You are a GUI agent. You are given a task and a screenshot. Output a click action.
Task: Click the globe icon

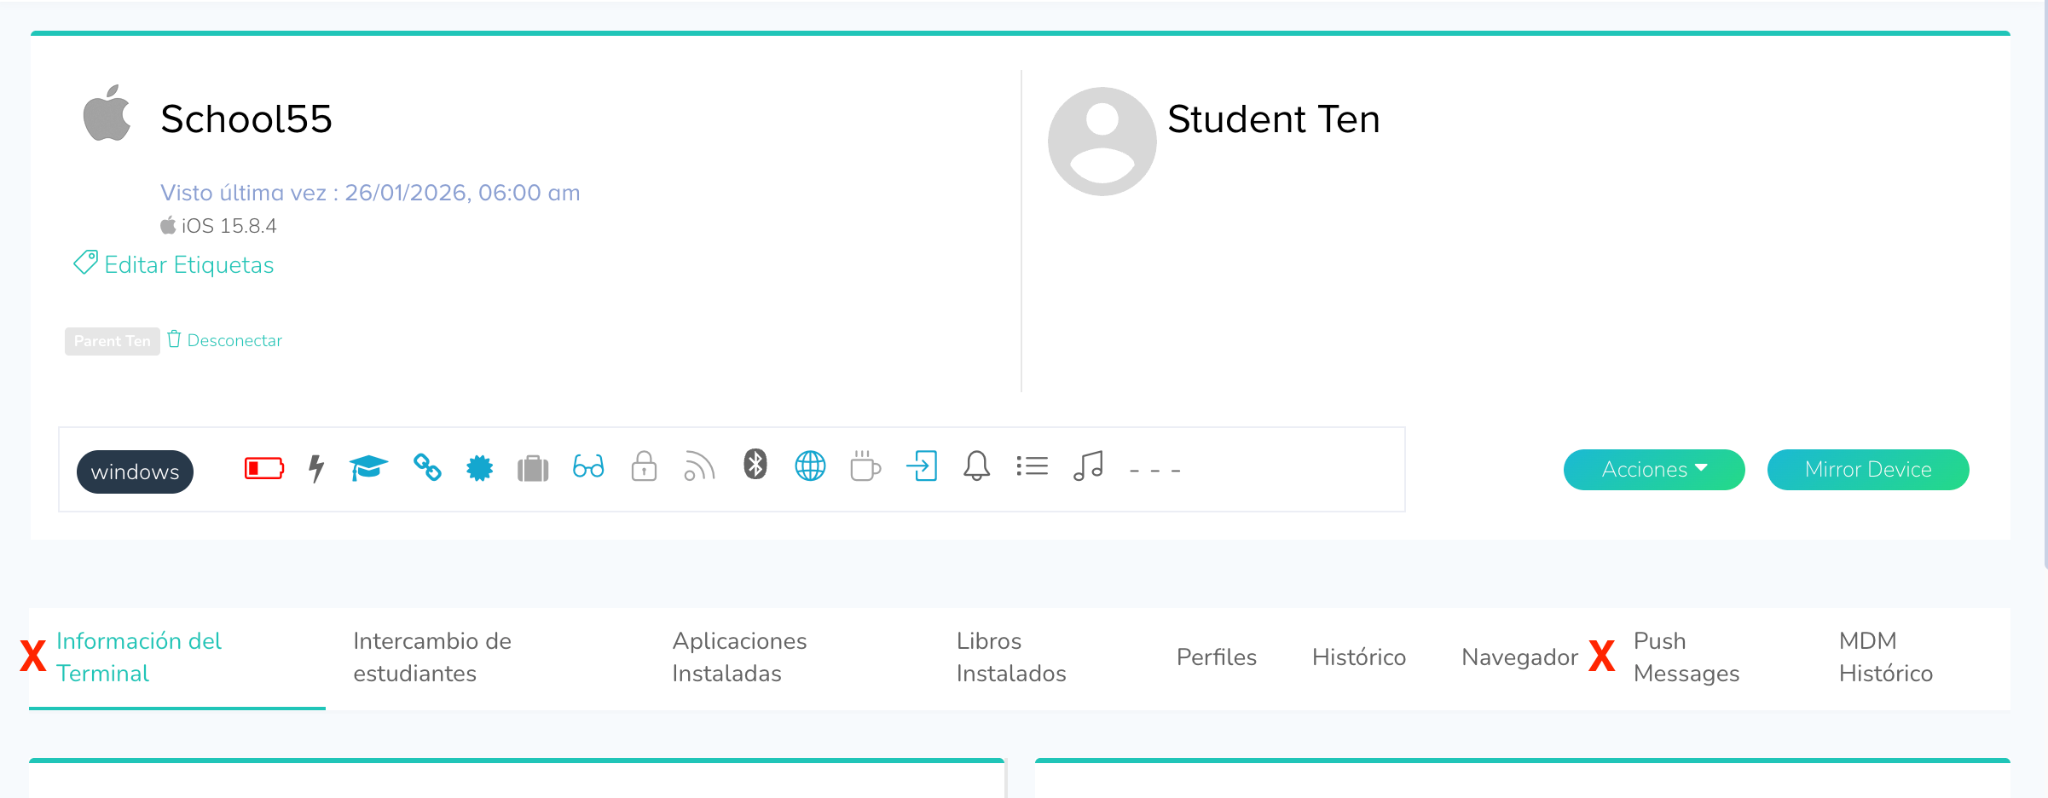(810, 466)
